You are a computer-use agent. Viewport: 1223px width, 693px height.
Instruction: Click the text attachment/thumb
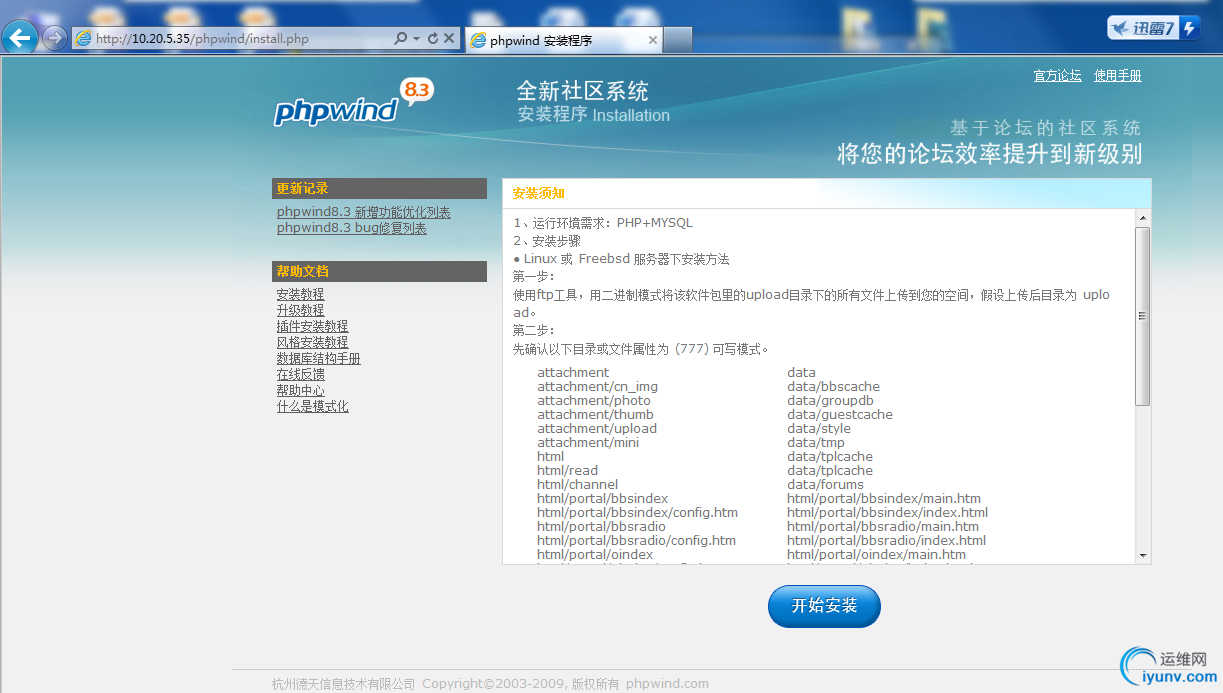pos(595,414)
